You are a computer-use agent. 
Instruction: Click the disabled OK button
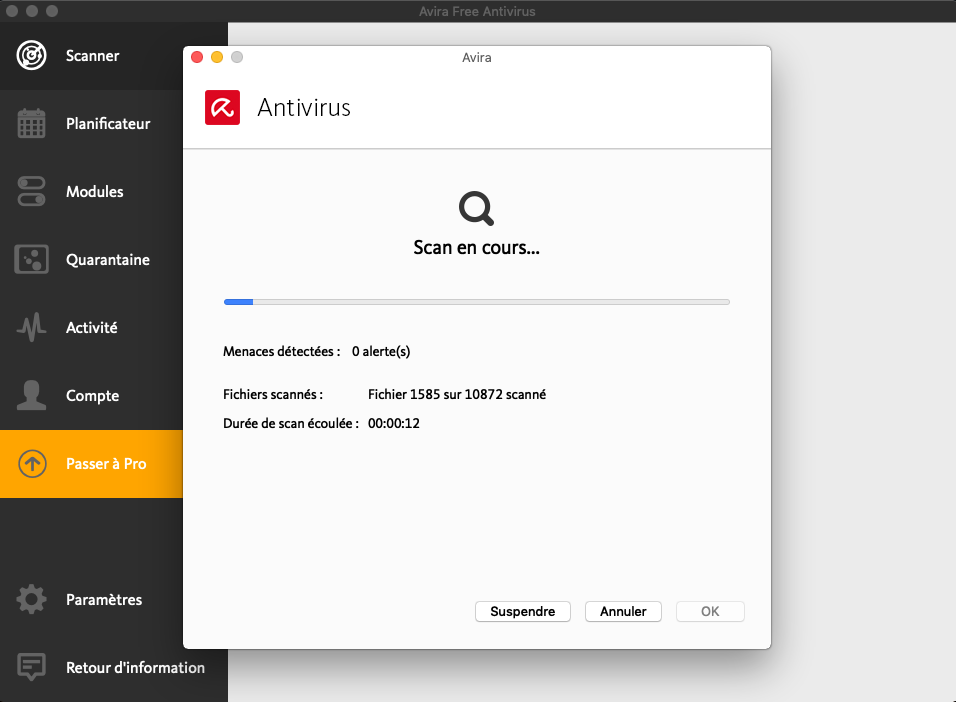click(x=710, y=611)
